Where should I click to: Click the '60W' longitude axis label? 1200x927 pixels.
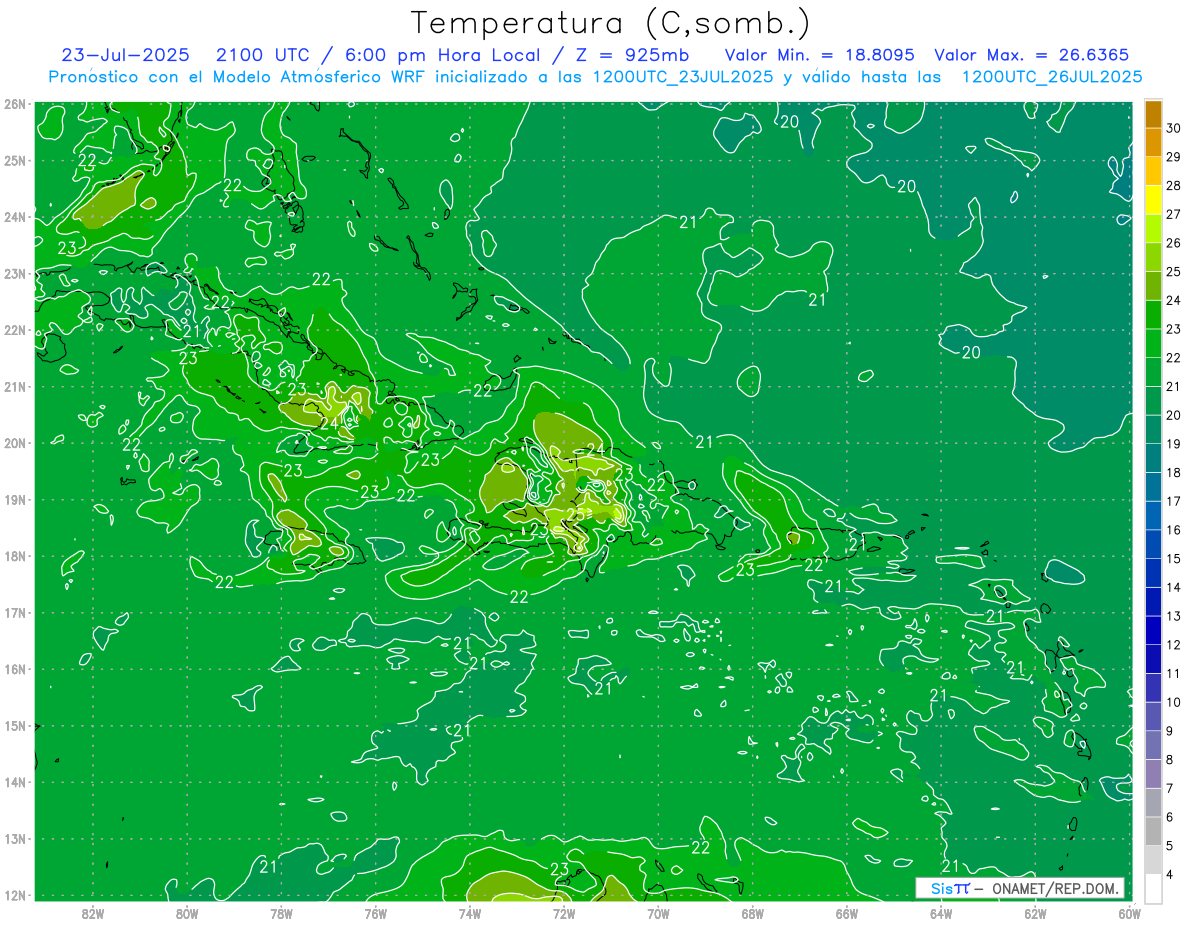pyautogui.click(x=1130, y=913)
